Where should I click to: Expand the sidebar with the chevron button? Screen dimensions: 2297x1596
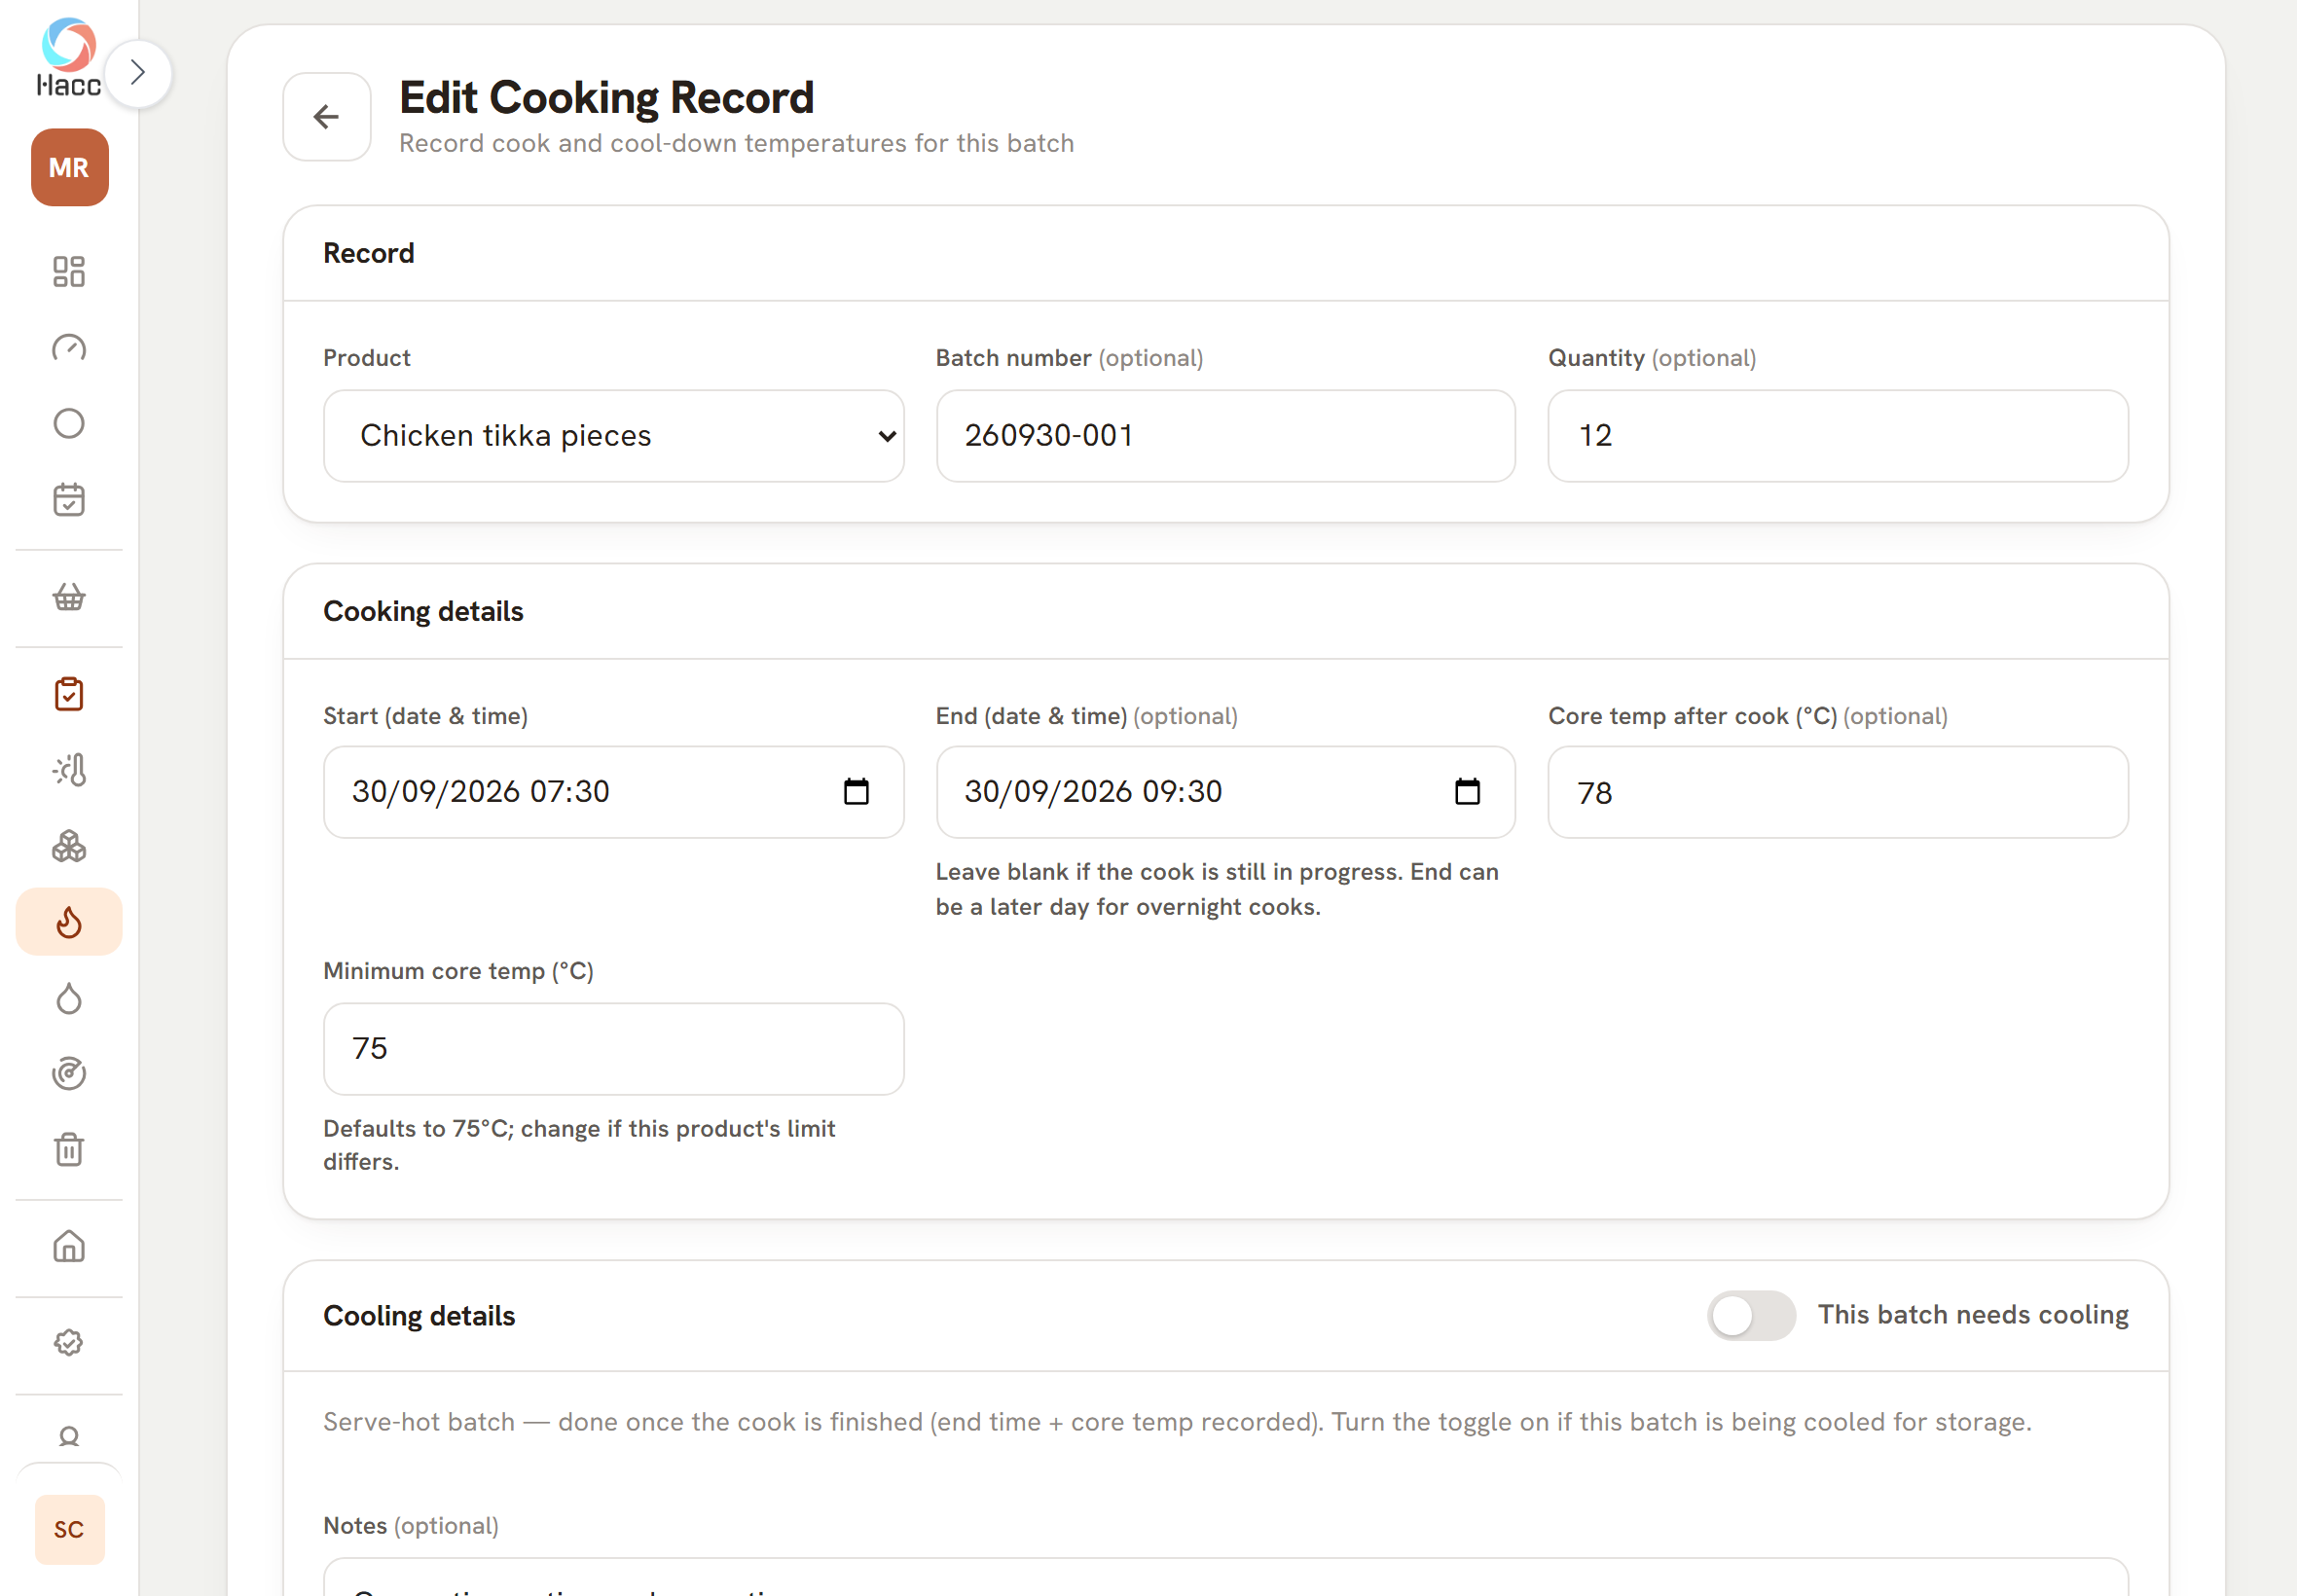pyautogui.click(x=138, y=73)
